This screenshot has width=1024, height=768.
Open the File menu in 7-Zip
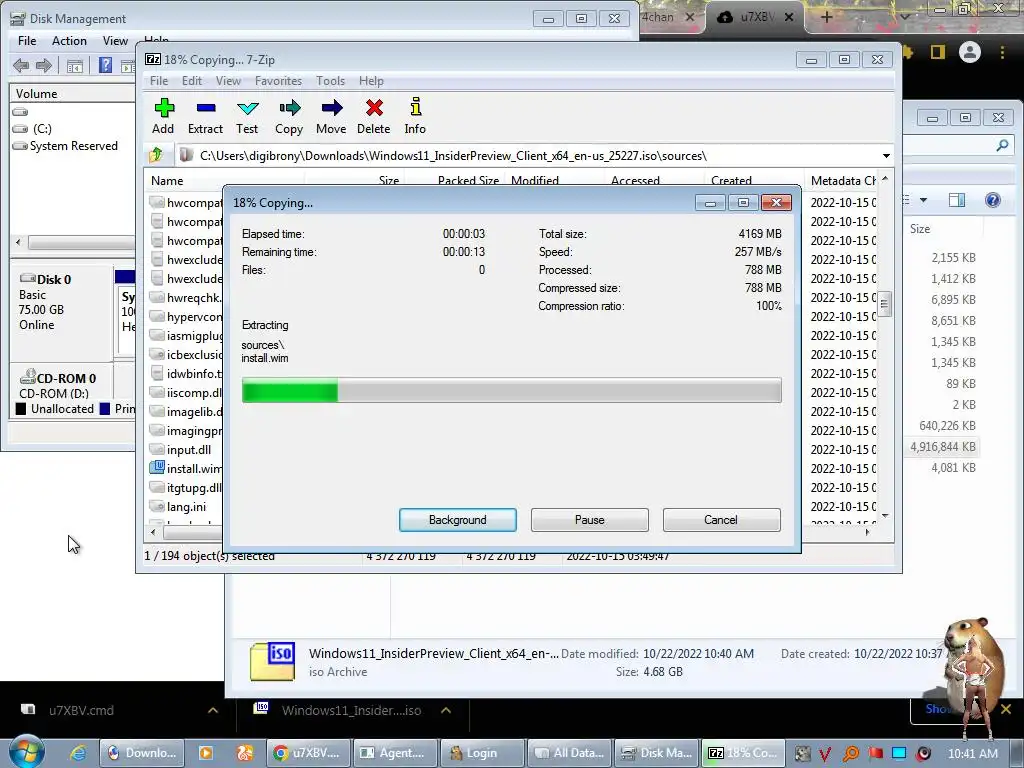point(159,81)
